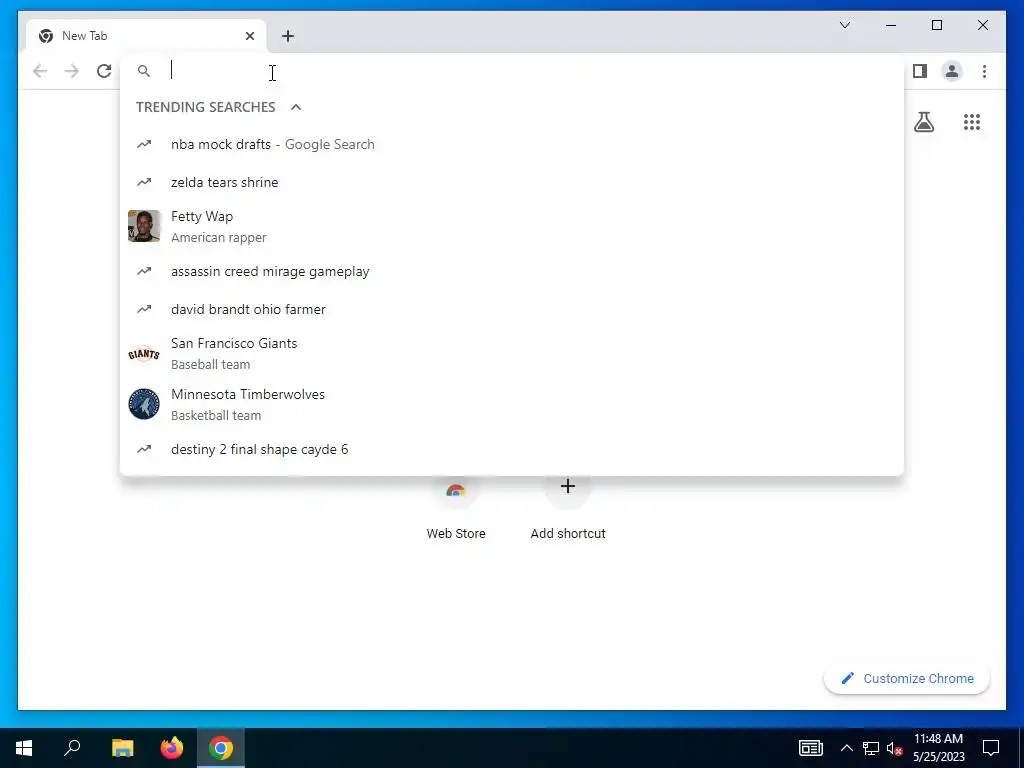Select suggestion nba mock drafts

point(512,144)
